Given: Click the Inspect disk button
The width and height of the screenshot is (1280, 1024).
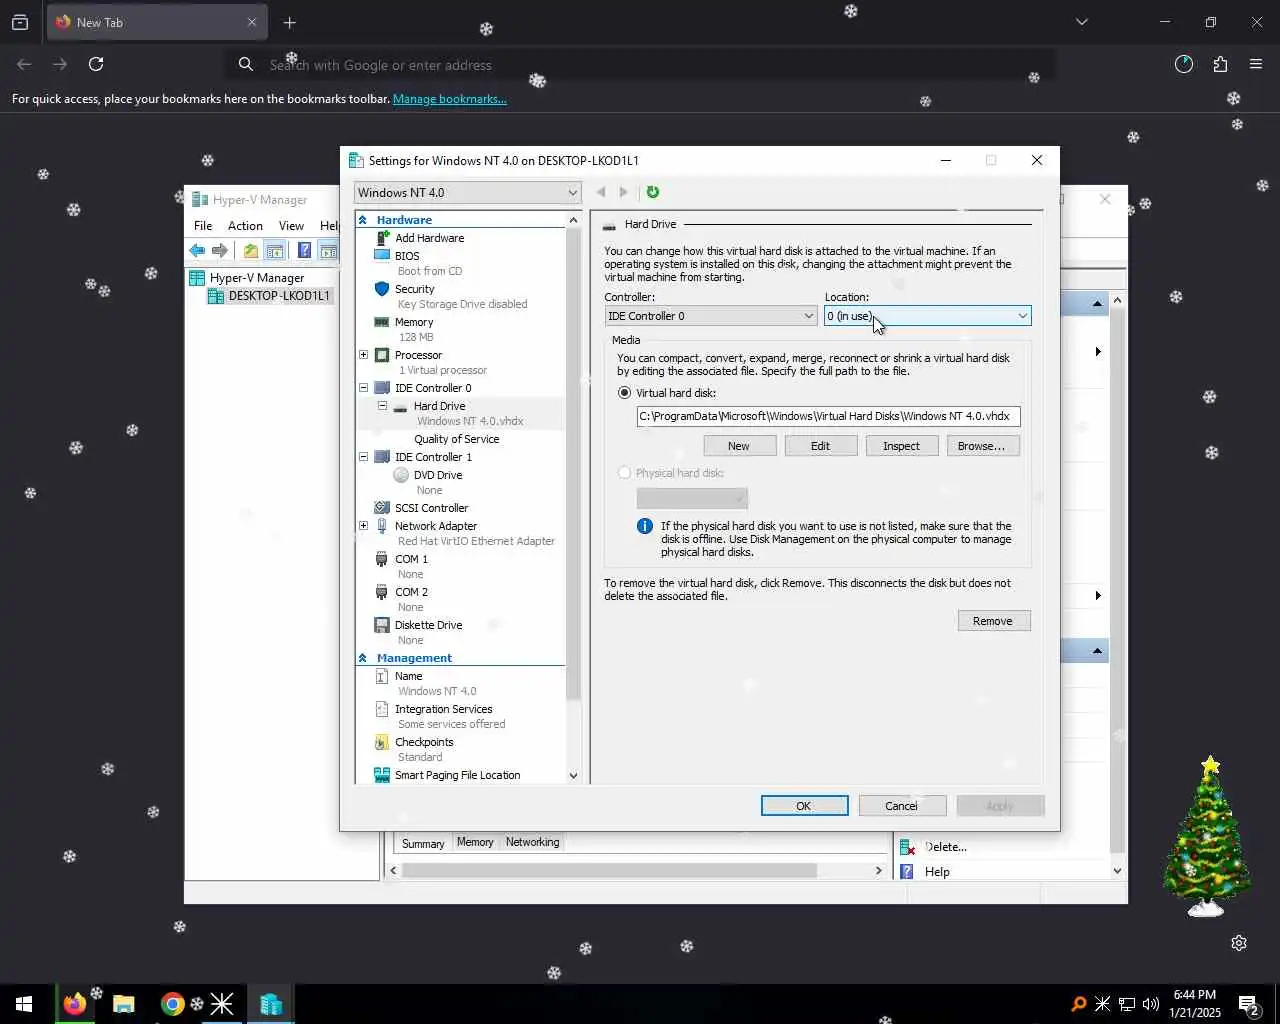Looking at the screenshot, I should pos(901,446).
